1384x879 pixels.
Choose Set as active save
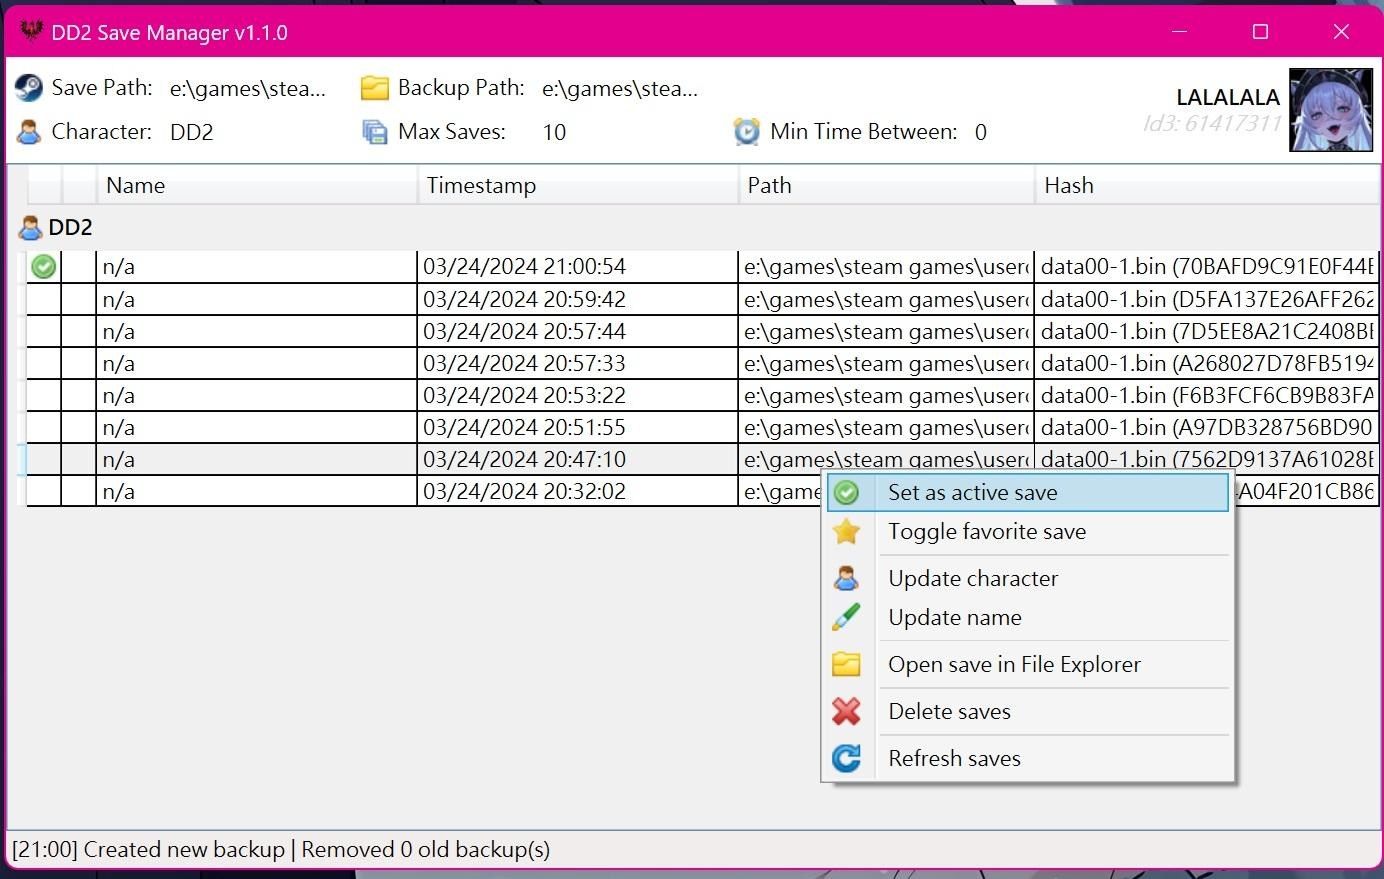(x=972, y=492)
